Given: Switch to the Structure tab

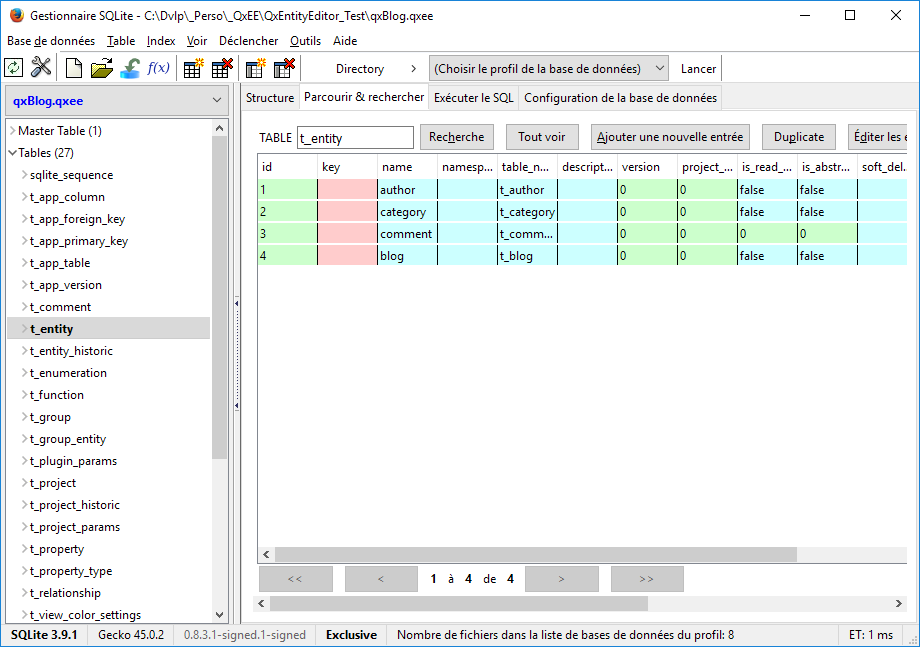Looking at the screenshot, I should click(270, 98).
